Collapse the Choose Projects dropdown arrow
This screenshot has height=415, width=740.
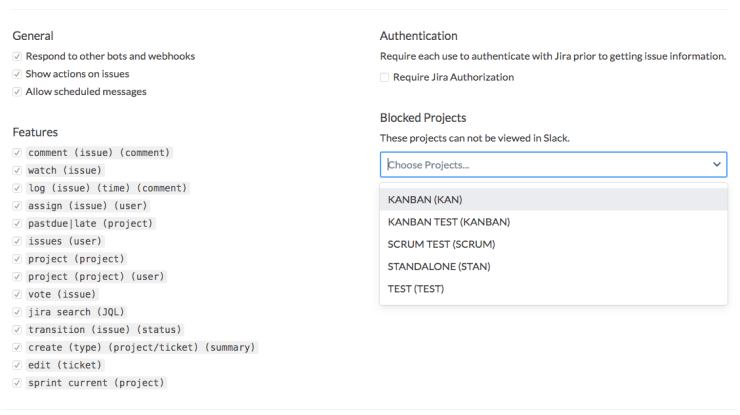716,164
